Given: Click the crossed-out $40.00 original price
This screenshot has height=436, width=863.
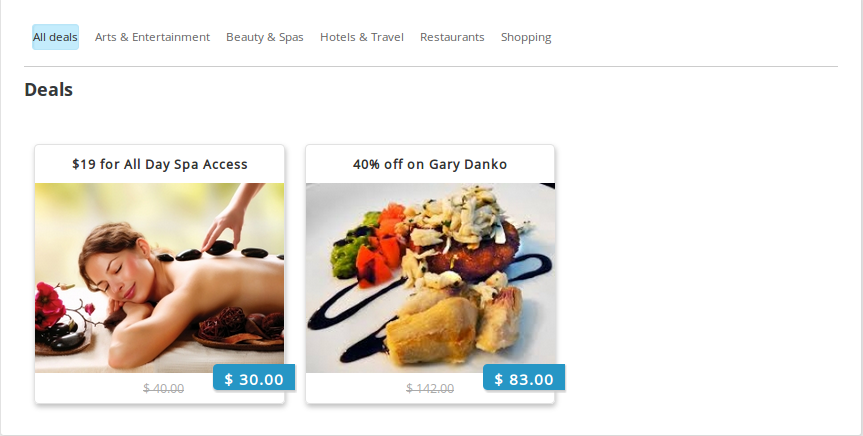Looking at the screenshot, I should [x=163, y=389].
